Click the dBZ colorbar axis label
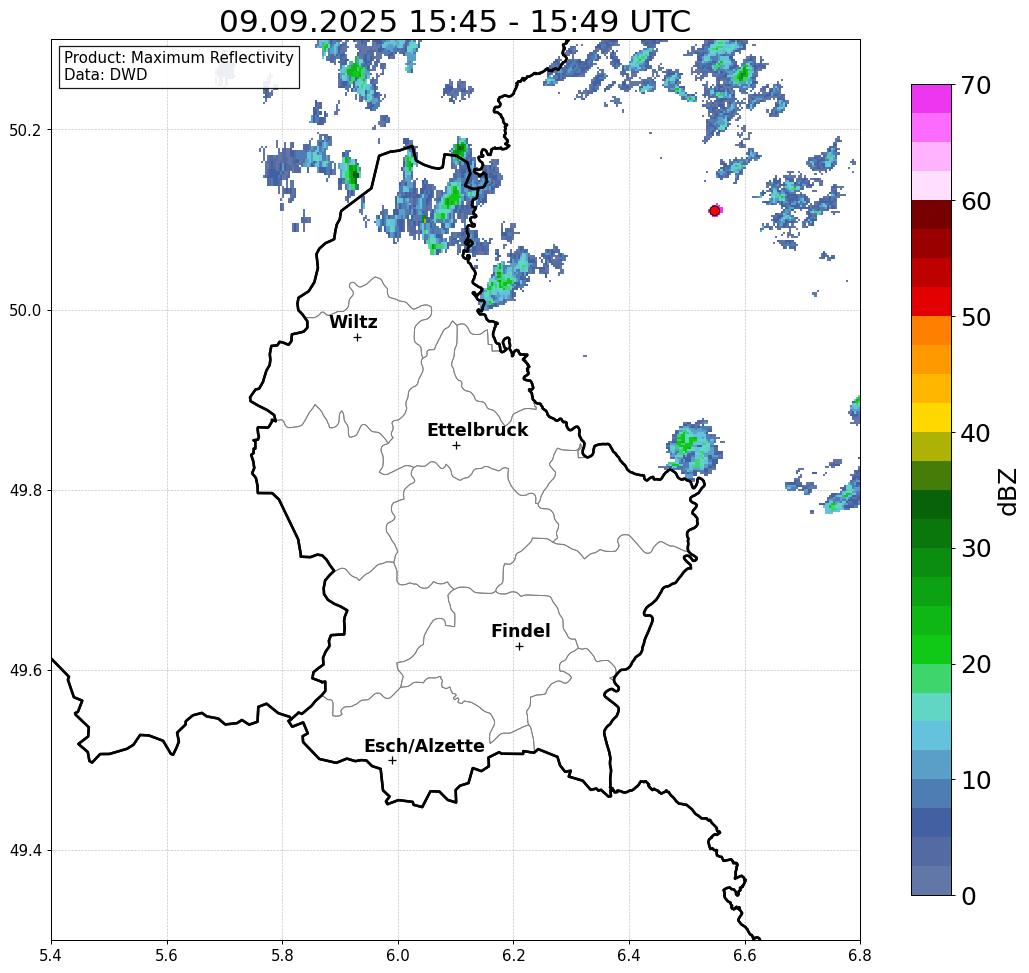Screen dimensions: 1029x973 click(x=1007, y=491)
